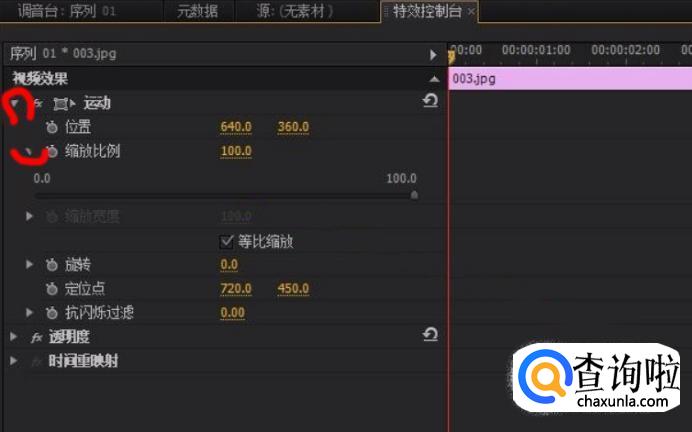Reset the 透明度 effect with its reset icon

pos(430,336)
